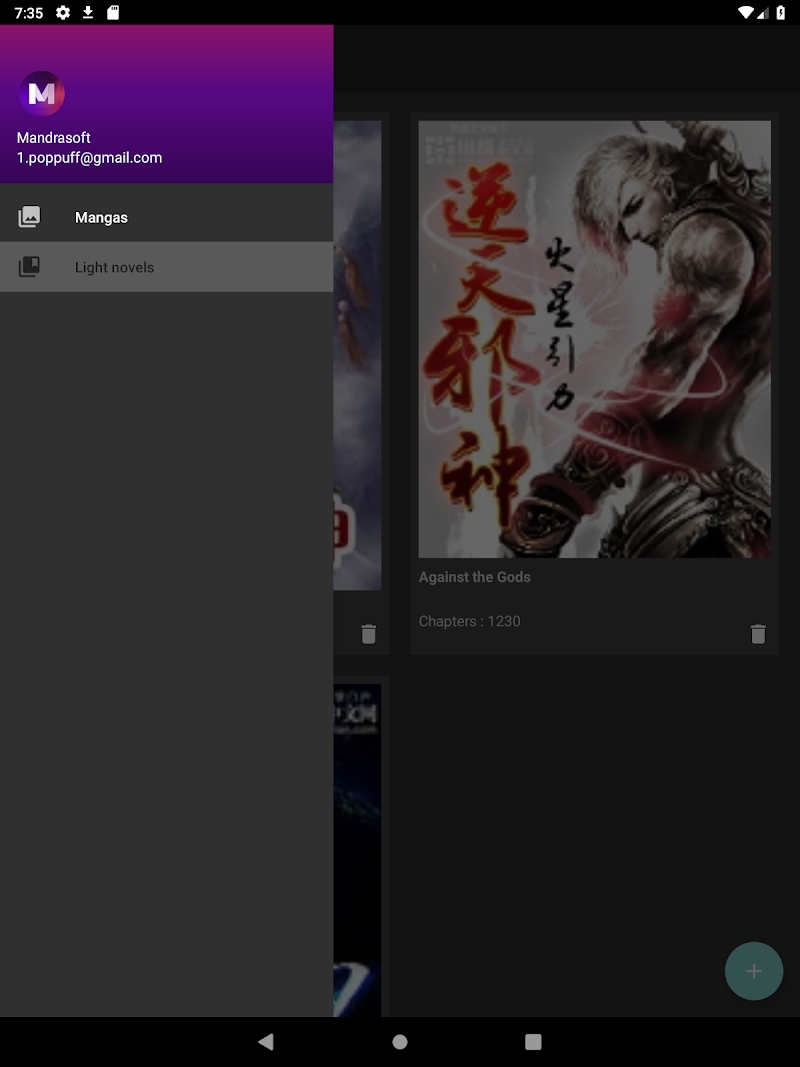This screenshot has height=1067, width=800.
Task: Open Against the Gods cover image
Action: pos(595,339)
